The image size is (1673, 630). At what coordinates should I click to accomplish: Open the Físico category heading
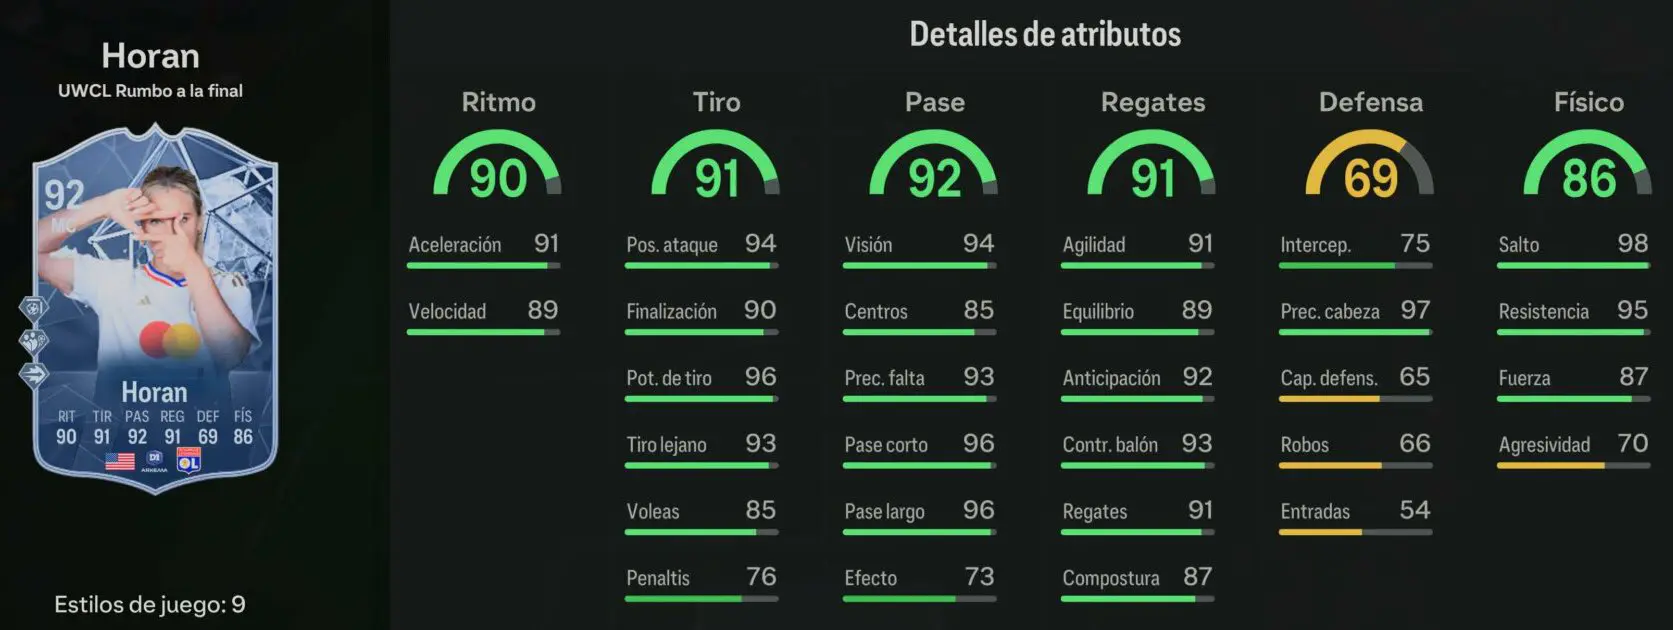click(x=1588, y=102)
